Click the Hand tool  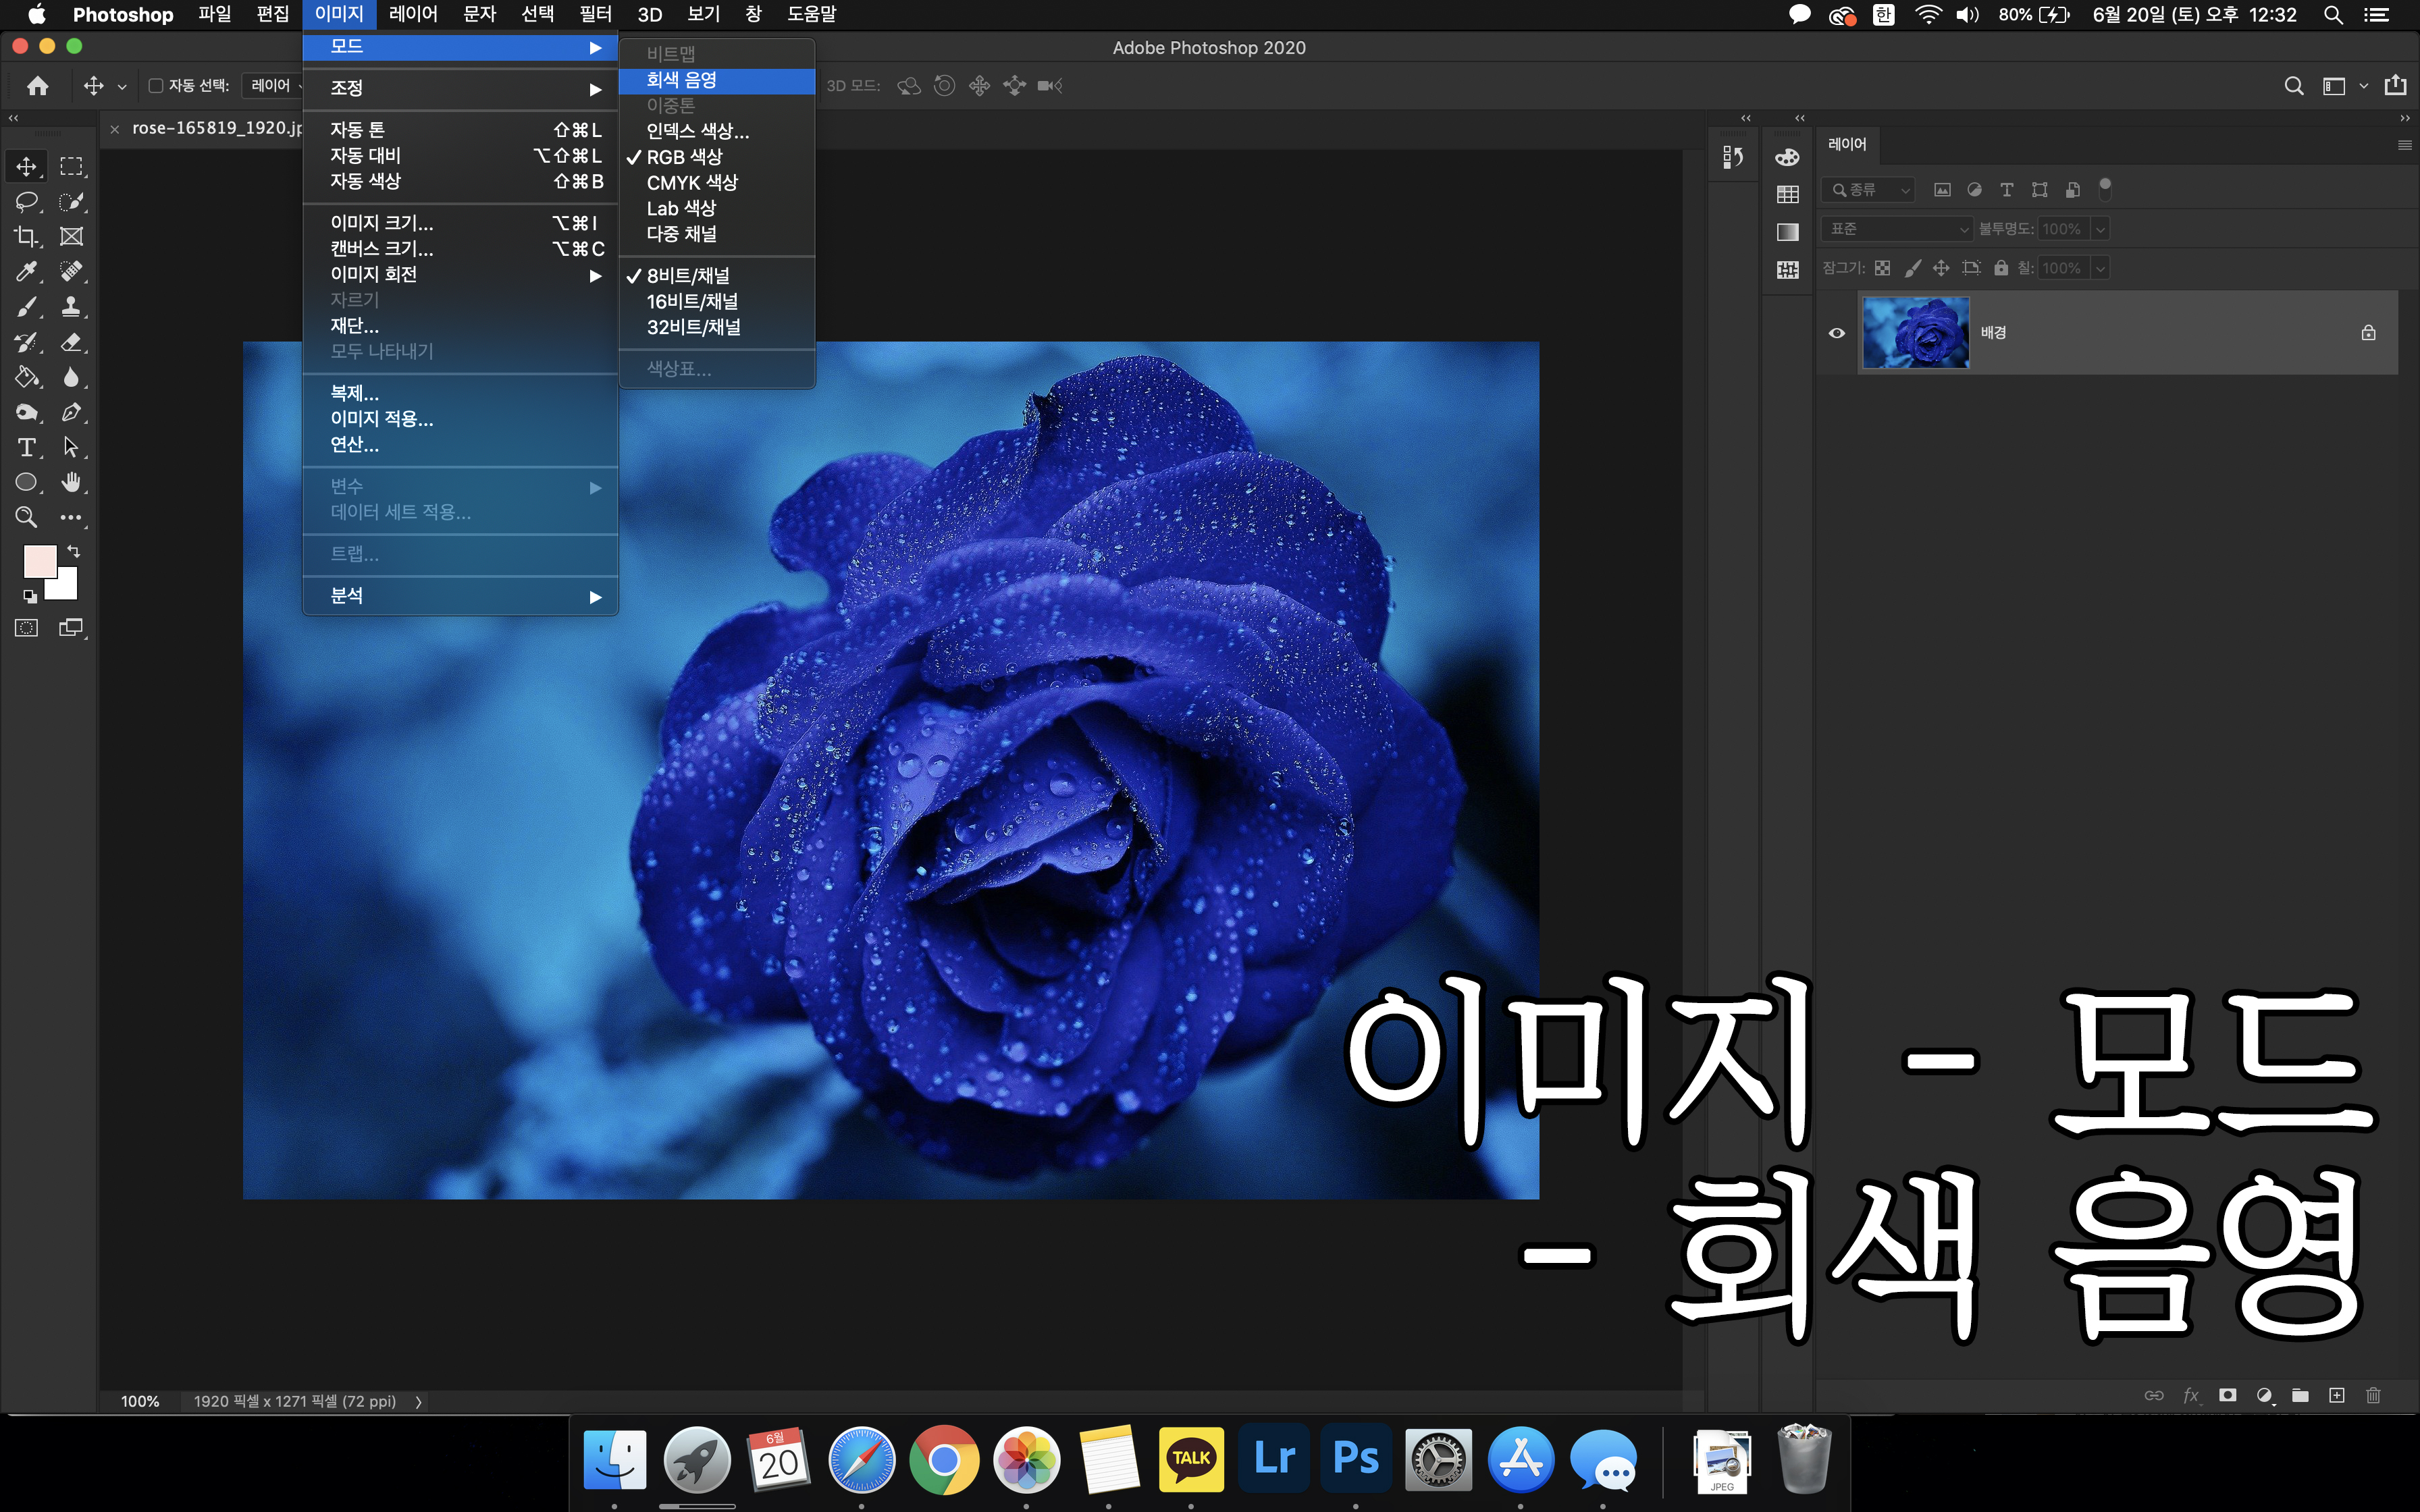71,483
